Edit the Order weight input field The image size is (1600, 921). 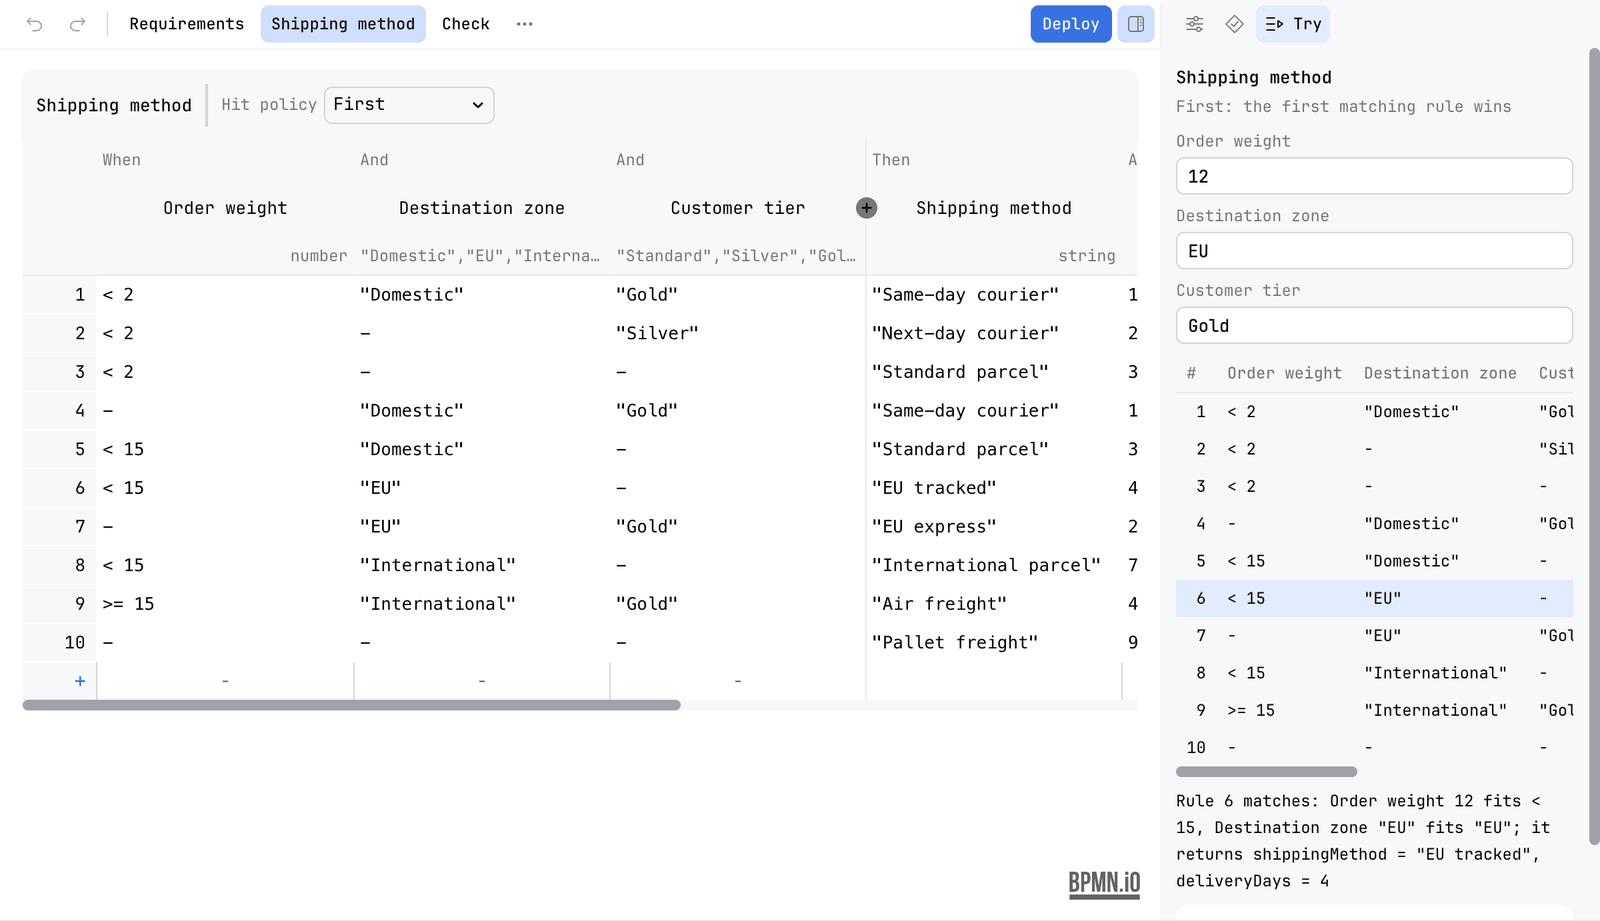pyautogui.click(x=1374, y=176)
